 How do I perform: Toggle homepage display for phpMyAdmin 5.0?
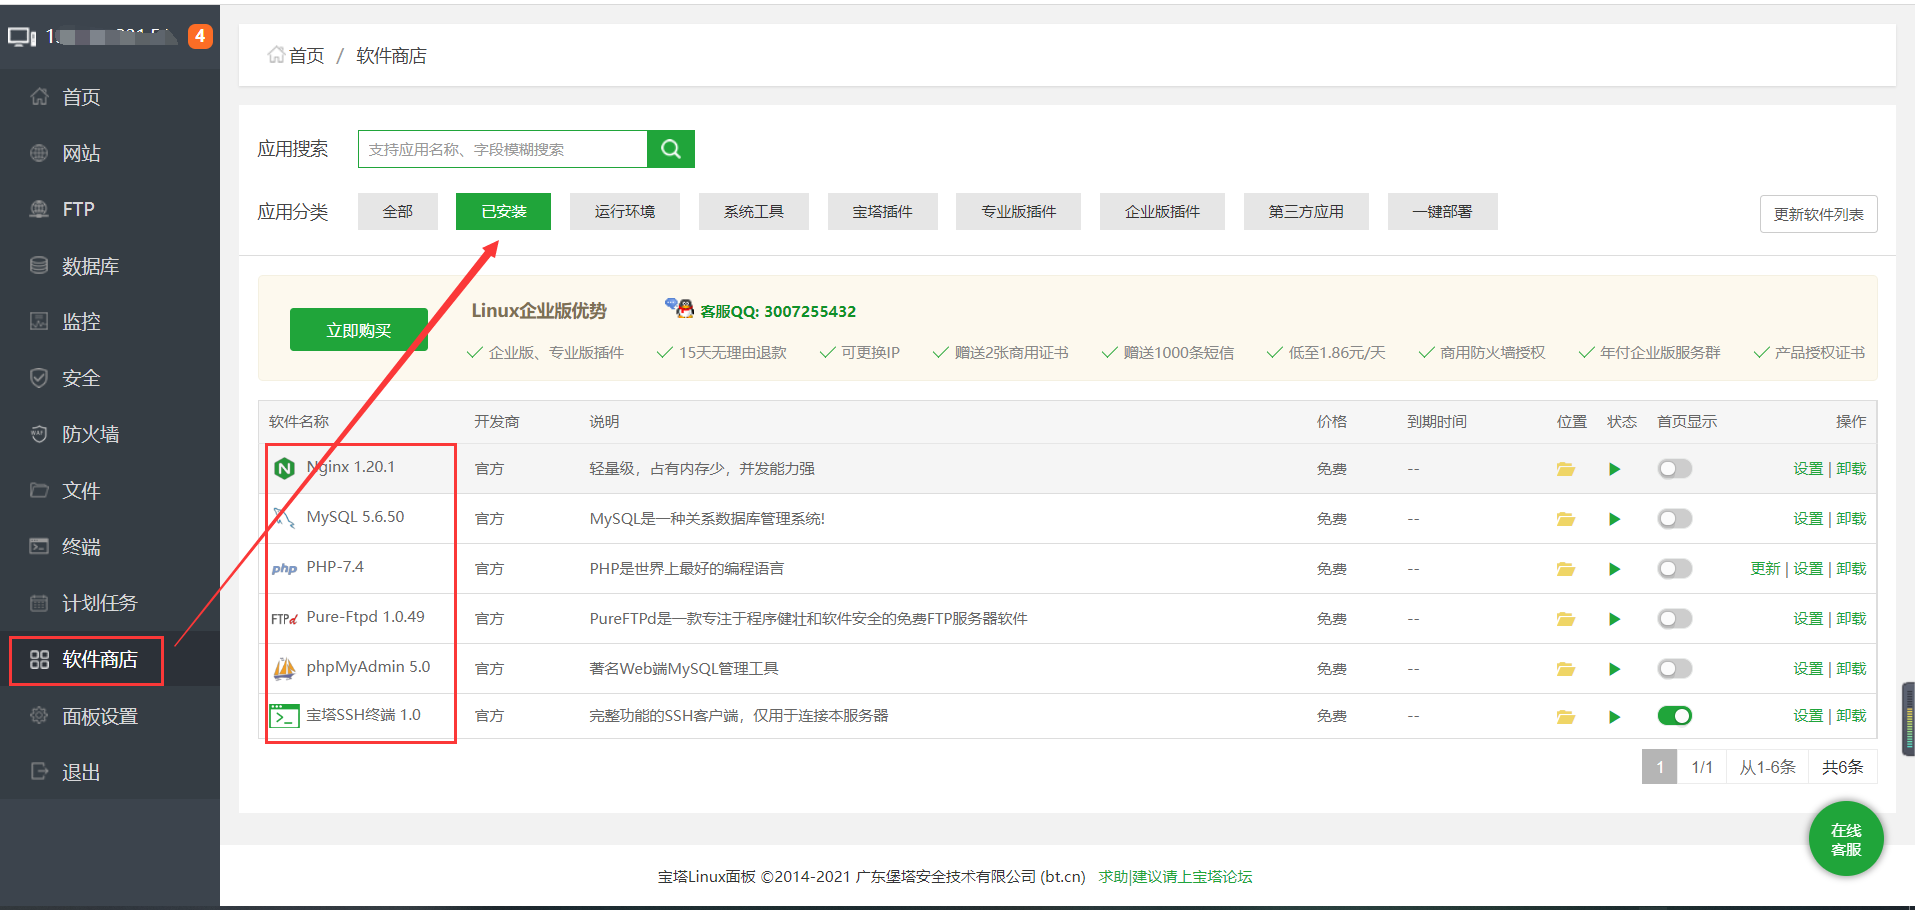(x=1674, y=669)
